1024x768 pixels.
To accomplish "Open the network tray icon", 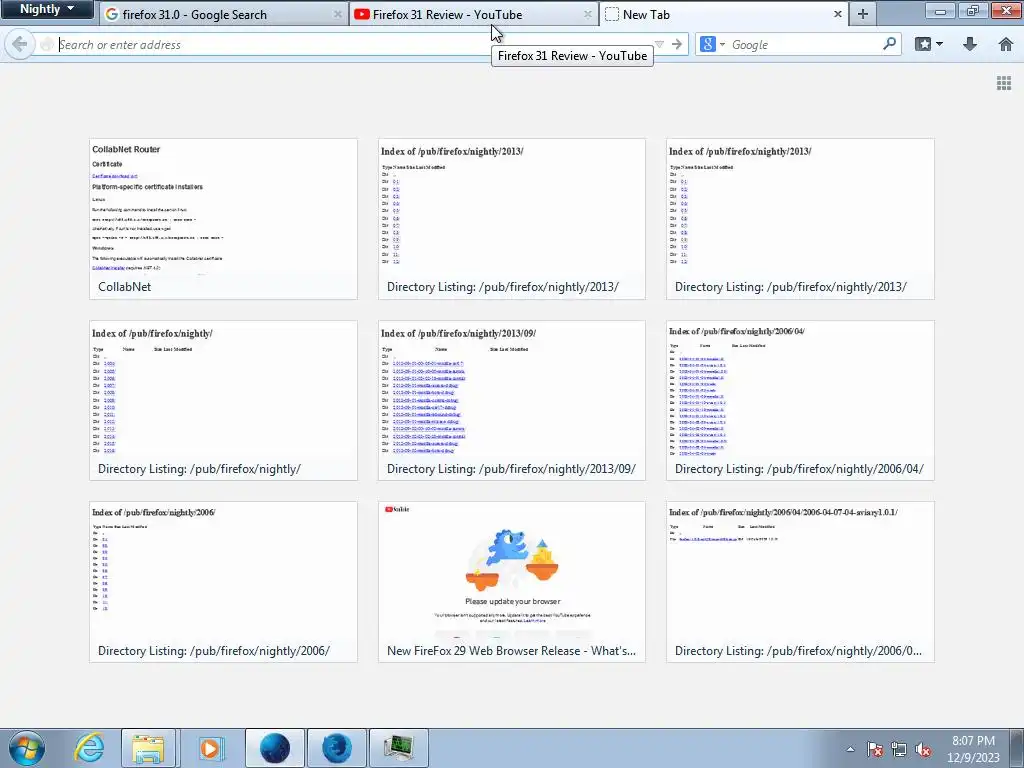I will pos(899,749).
